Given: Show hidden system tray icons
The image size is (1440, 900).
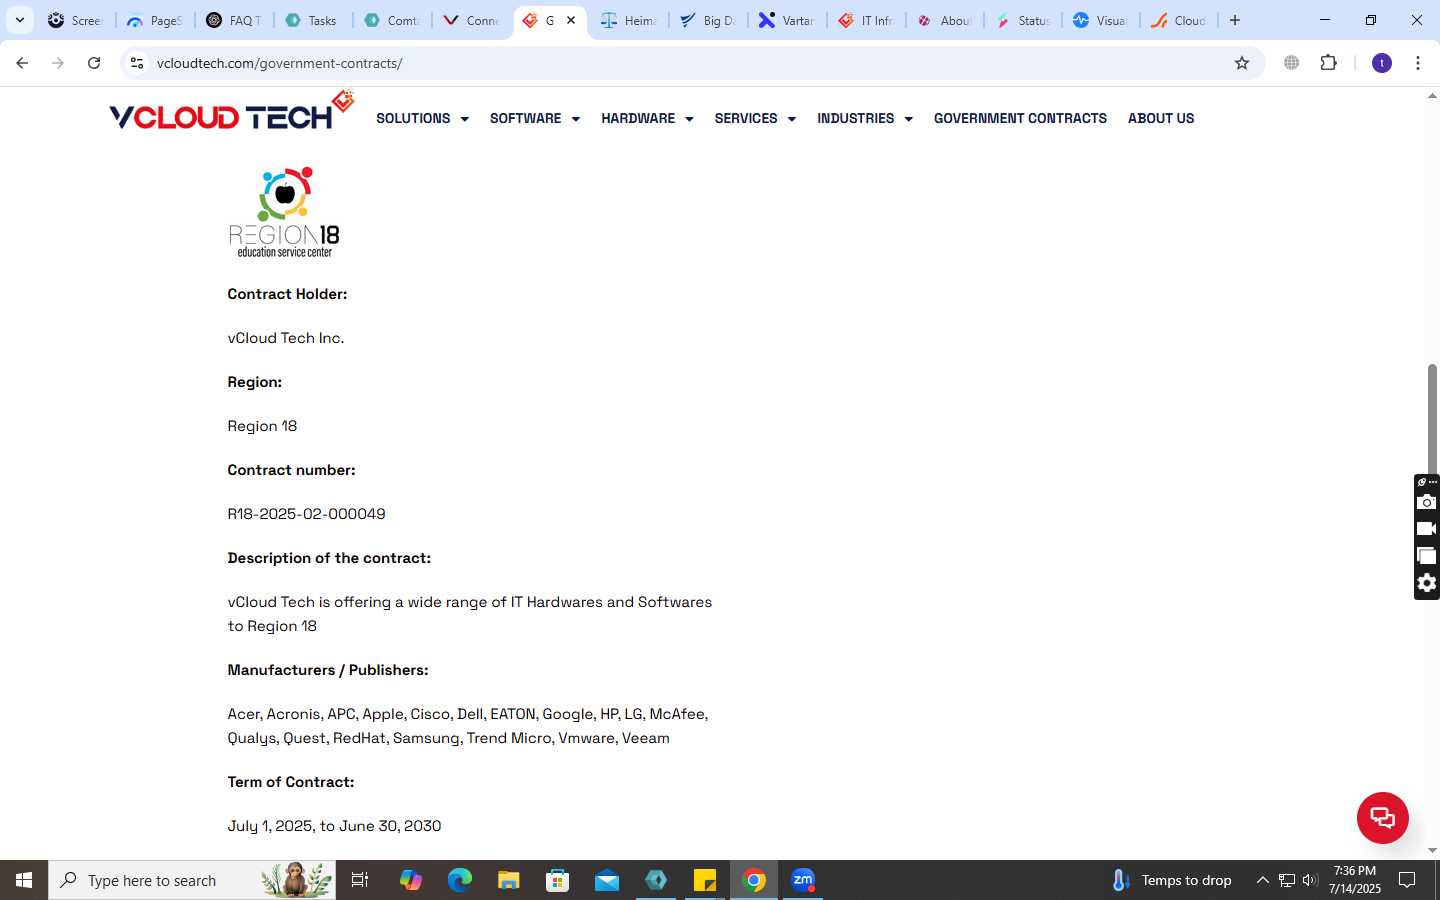Looking at the screenshot, I should click(x=1263, y=880).
